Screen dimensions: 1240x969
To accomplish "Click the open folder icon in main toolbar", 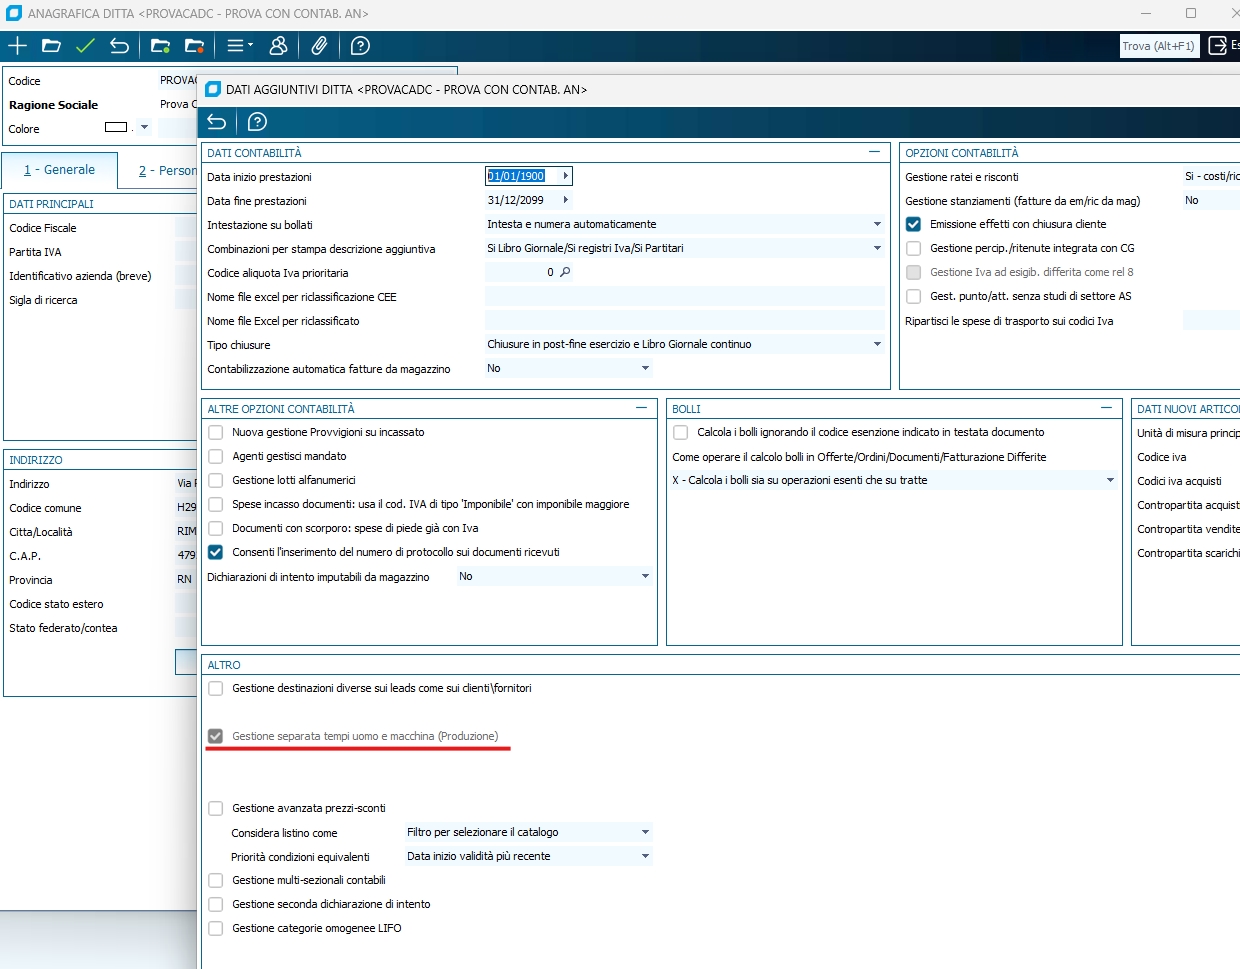I will (51, 46).
